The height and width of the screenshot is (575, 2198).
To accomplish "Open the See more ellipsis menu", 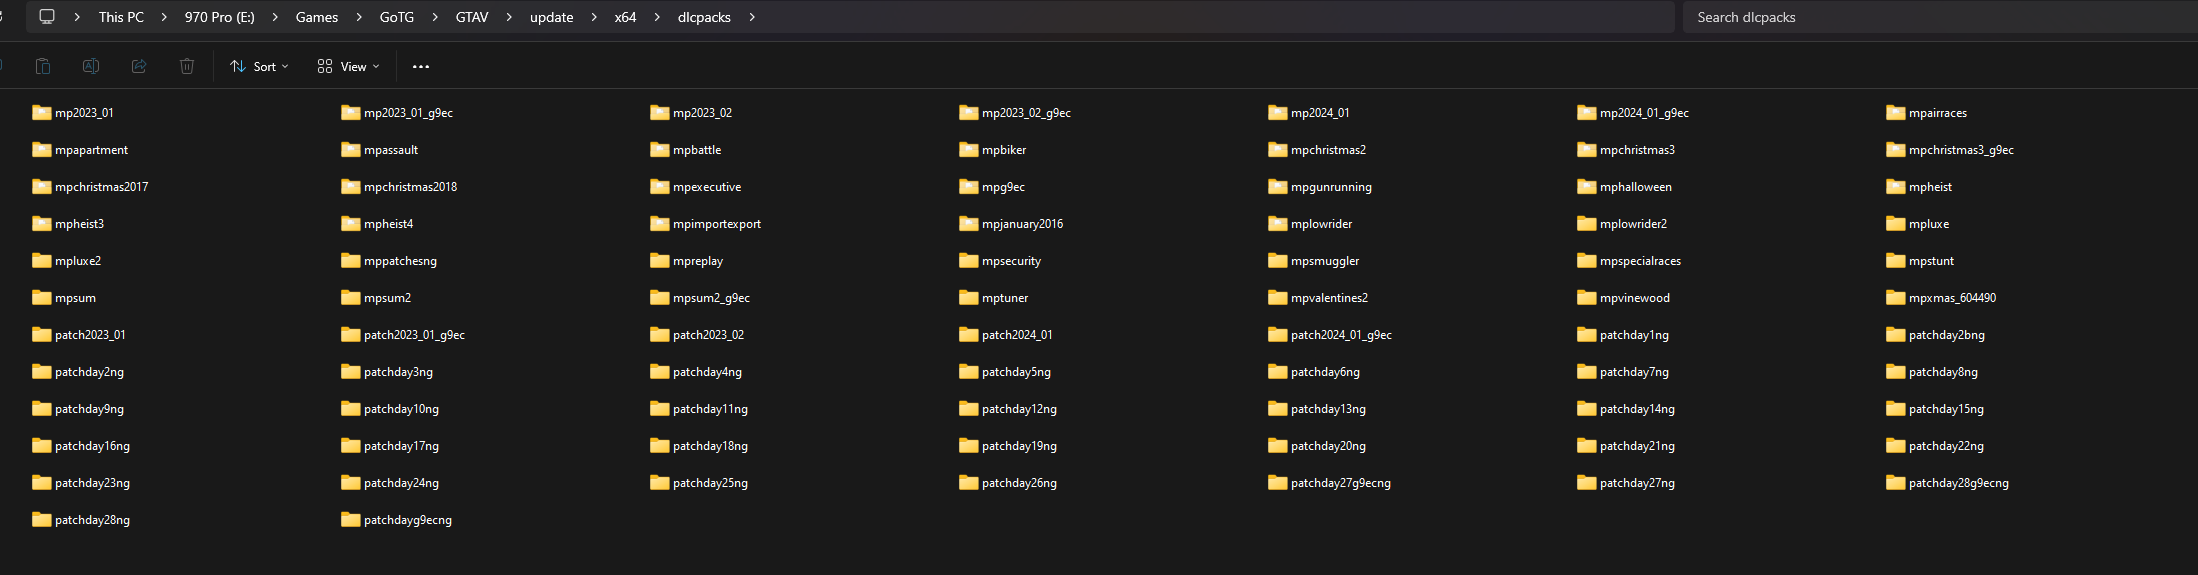I will pyautogui.click(x=421, y=66).
